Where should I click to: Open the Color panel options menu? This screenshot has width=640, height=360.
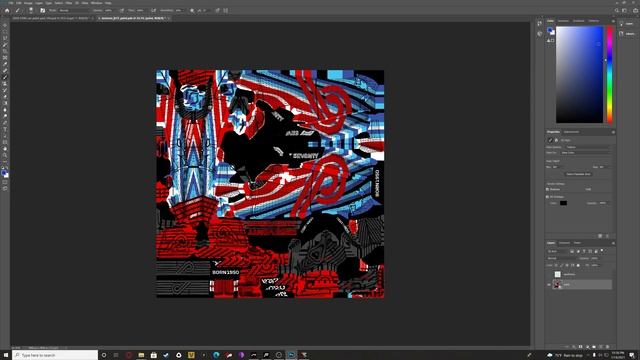click(613, 20)
